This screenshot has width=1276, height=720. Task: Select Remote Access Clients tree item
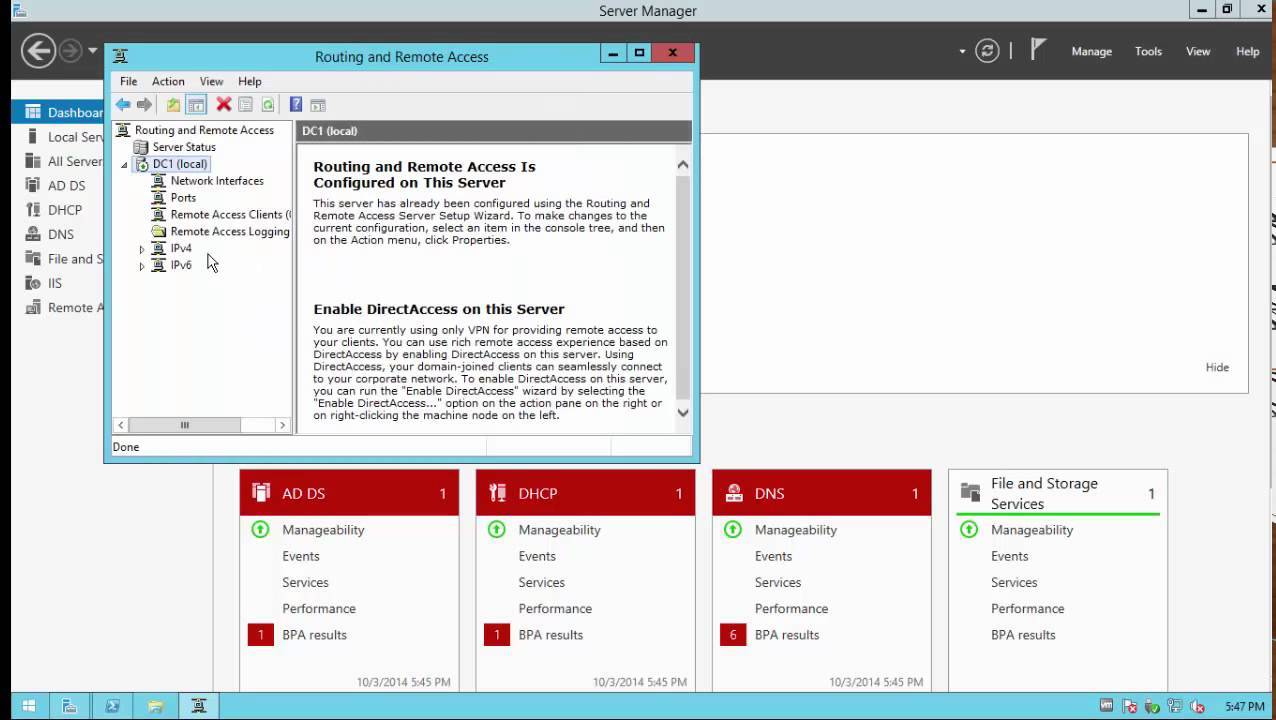click(x=230, y=215)
